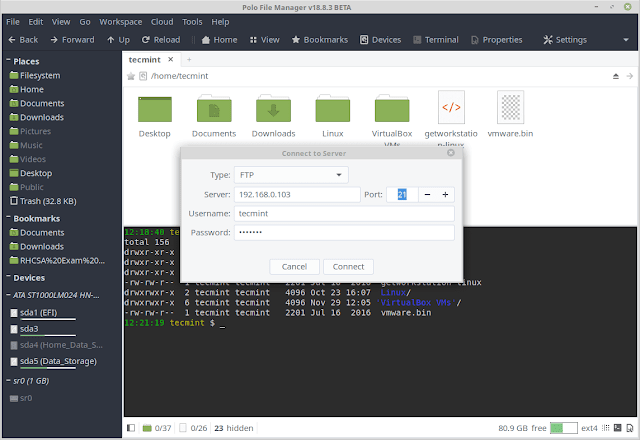
Task: Open the Edit menu
Action: pos(36,22)
